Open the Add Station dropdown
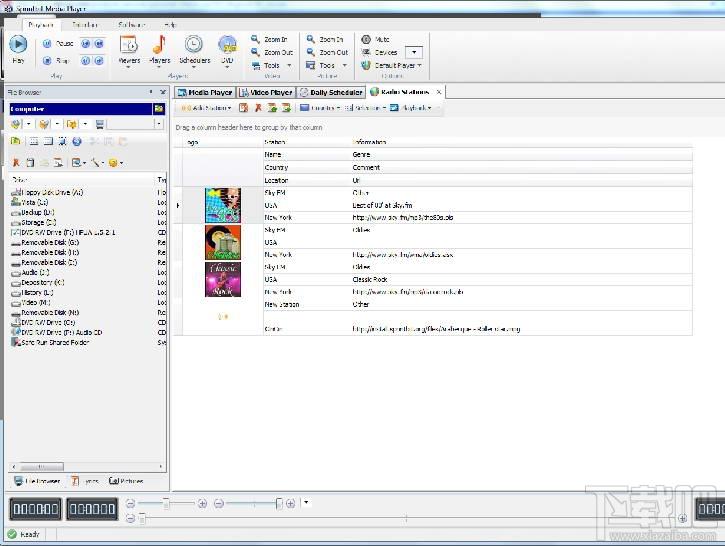725x546 pixels. 206,108
